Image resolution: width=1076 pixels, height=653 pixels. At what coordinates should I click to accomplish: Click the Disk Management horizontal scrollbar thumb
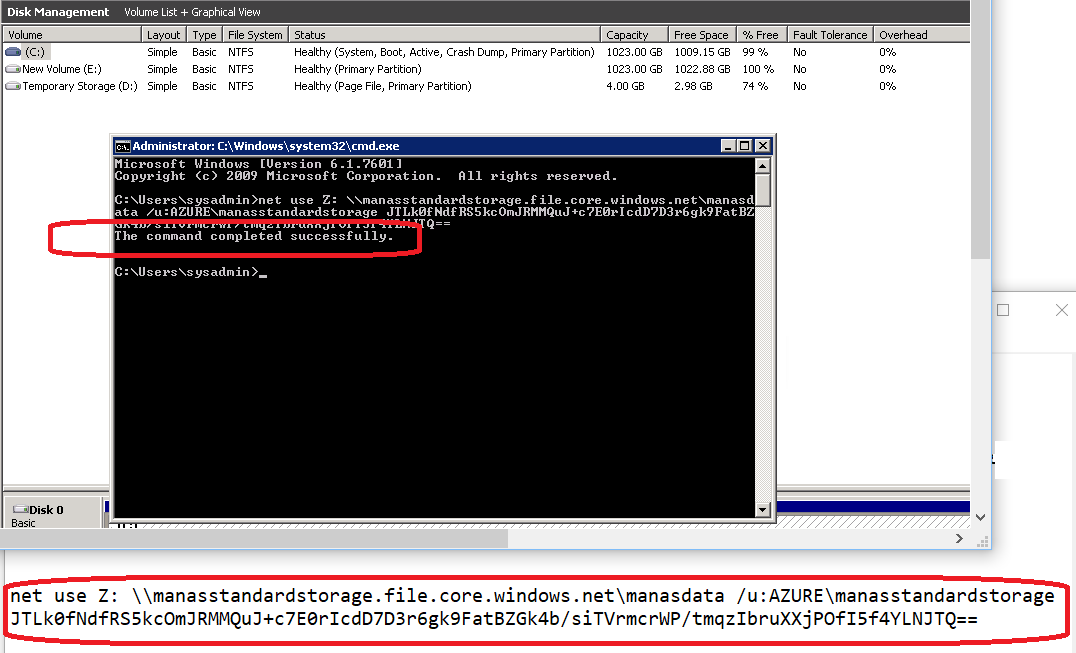[x=254, y=539]
